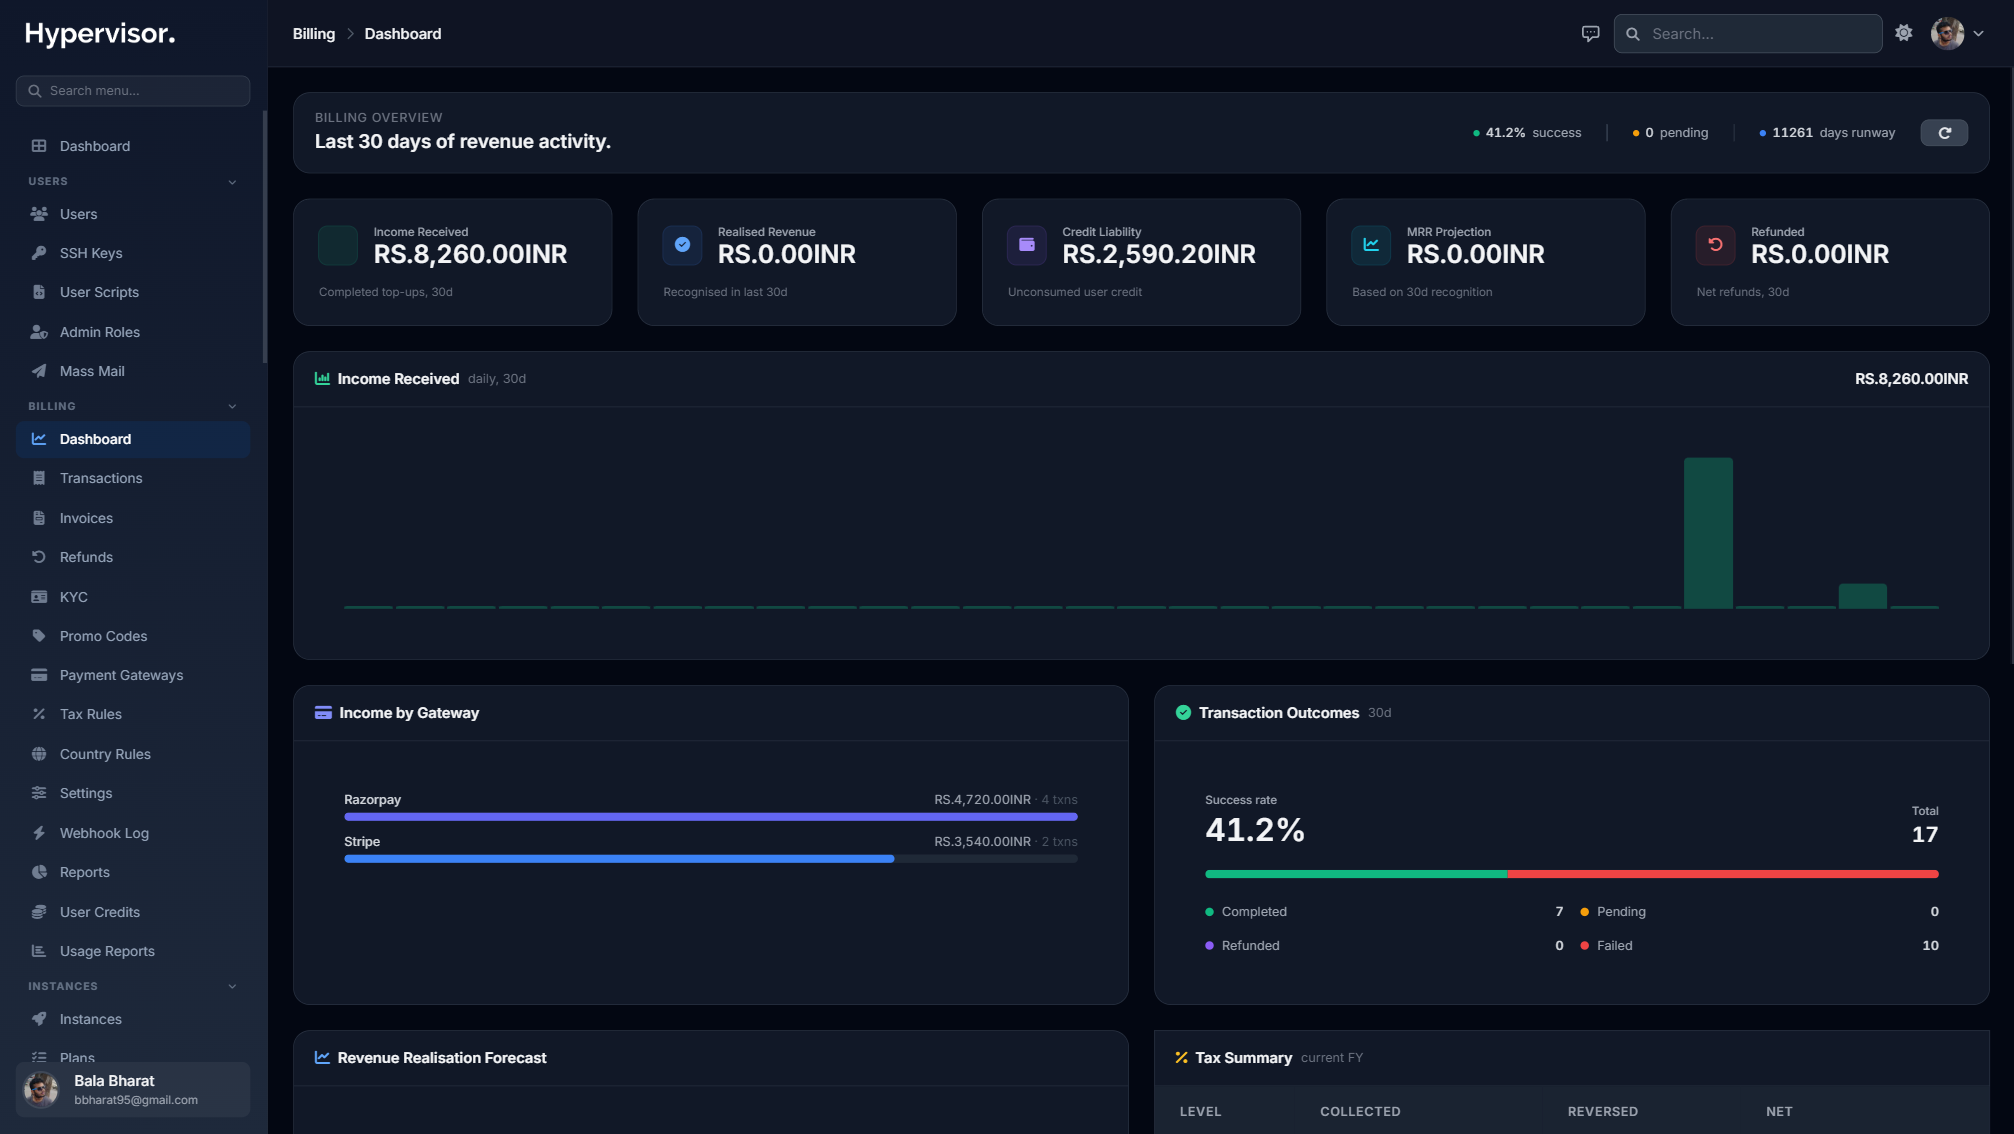Viewport: 2014px width, 1134px height.
Task: Click the MRR Projection chart icon
Action: point(1371,245)
